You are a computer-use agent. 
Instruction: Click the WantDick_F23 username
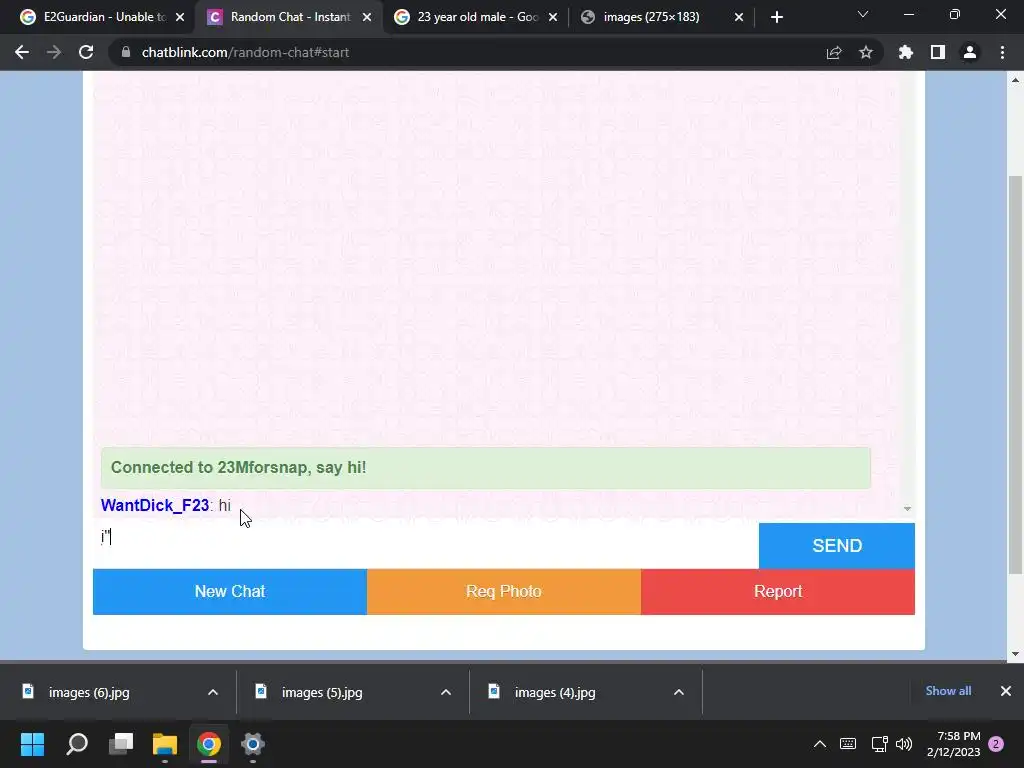pyautogui.click(x=155, y=505)
